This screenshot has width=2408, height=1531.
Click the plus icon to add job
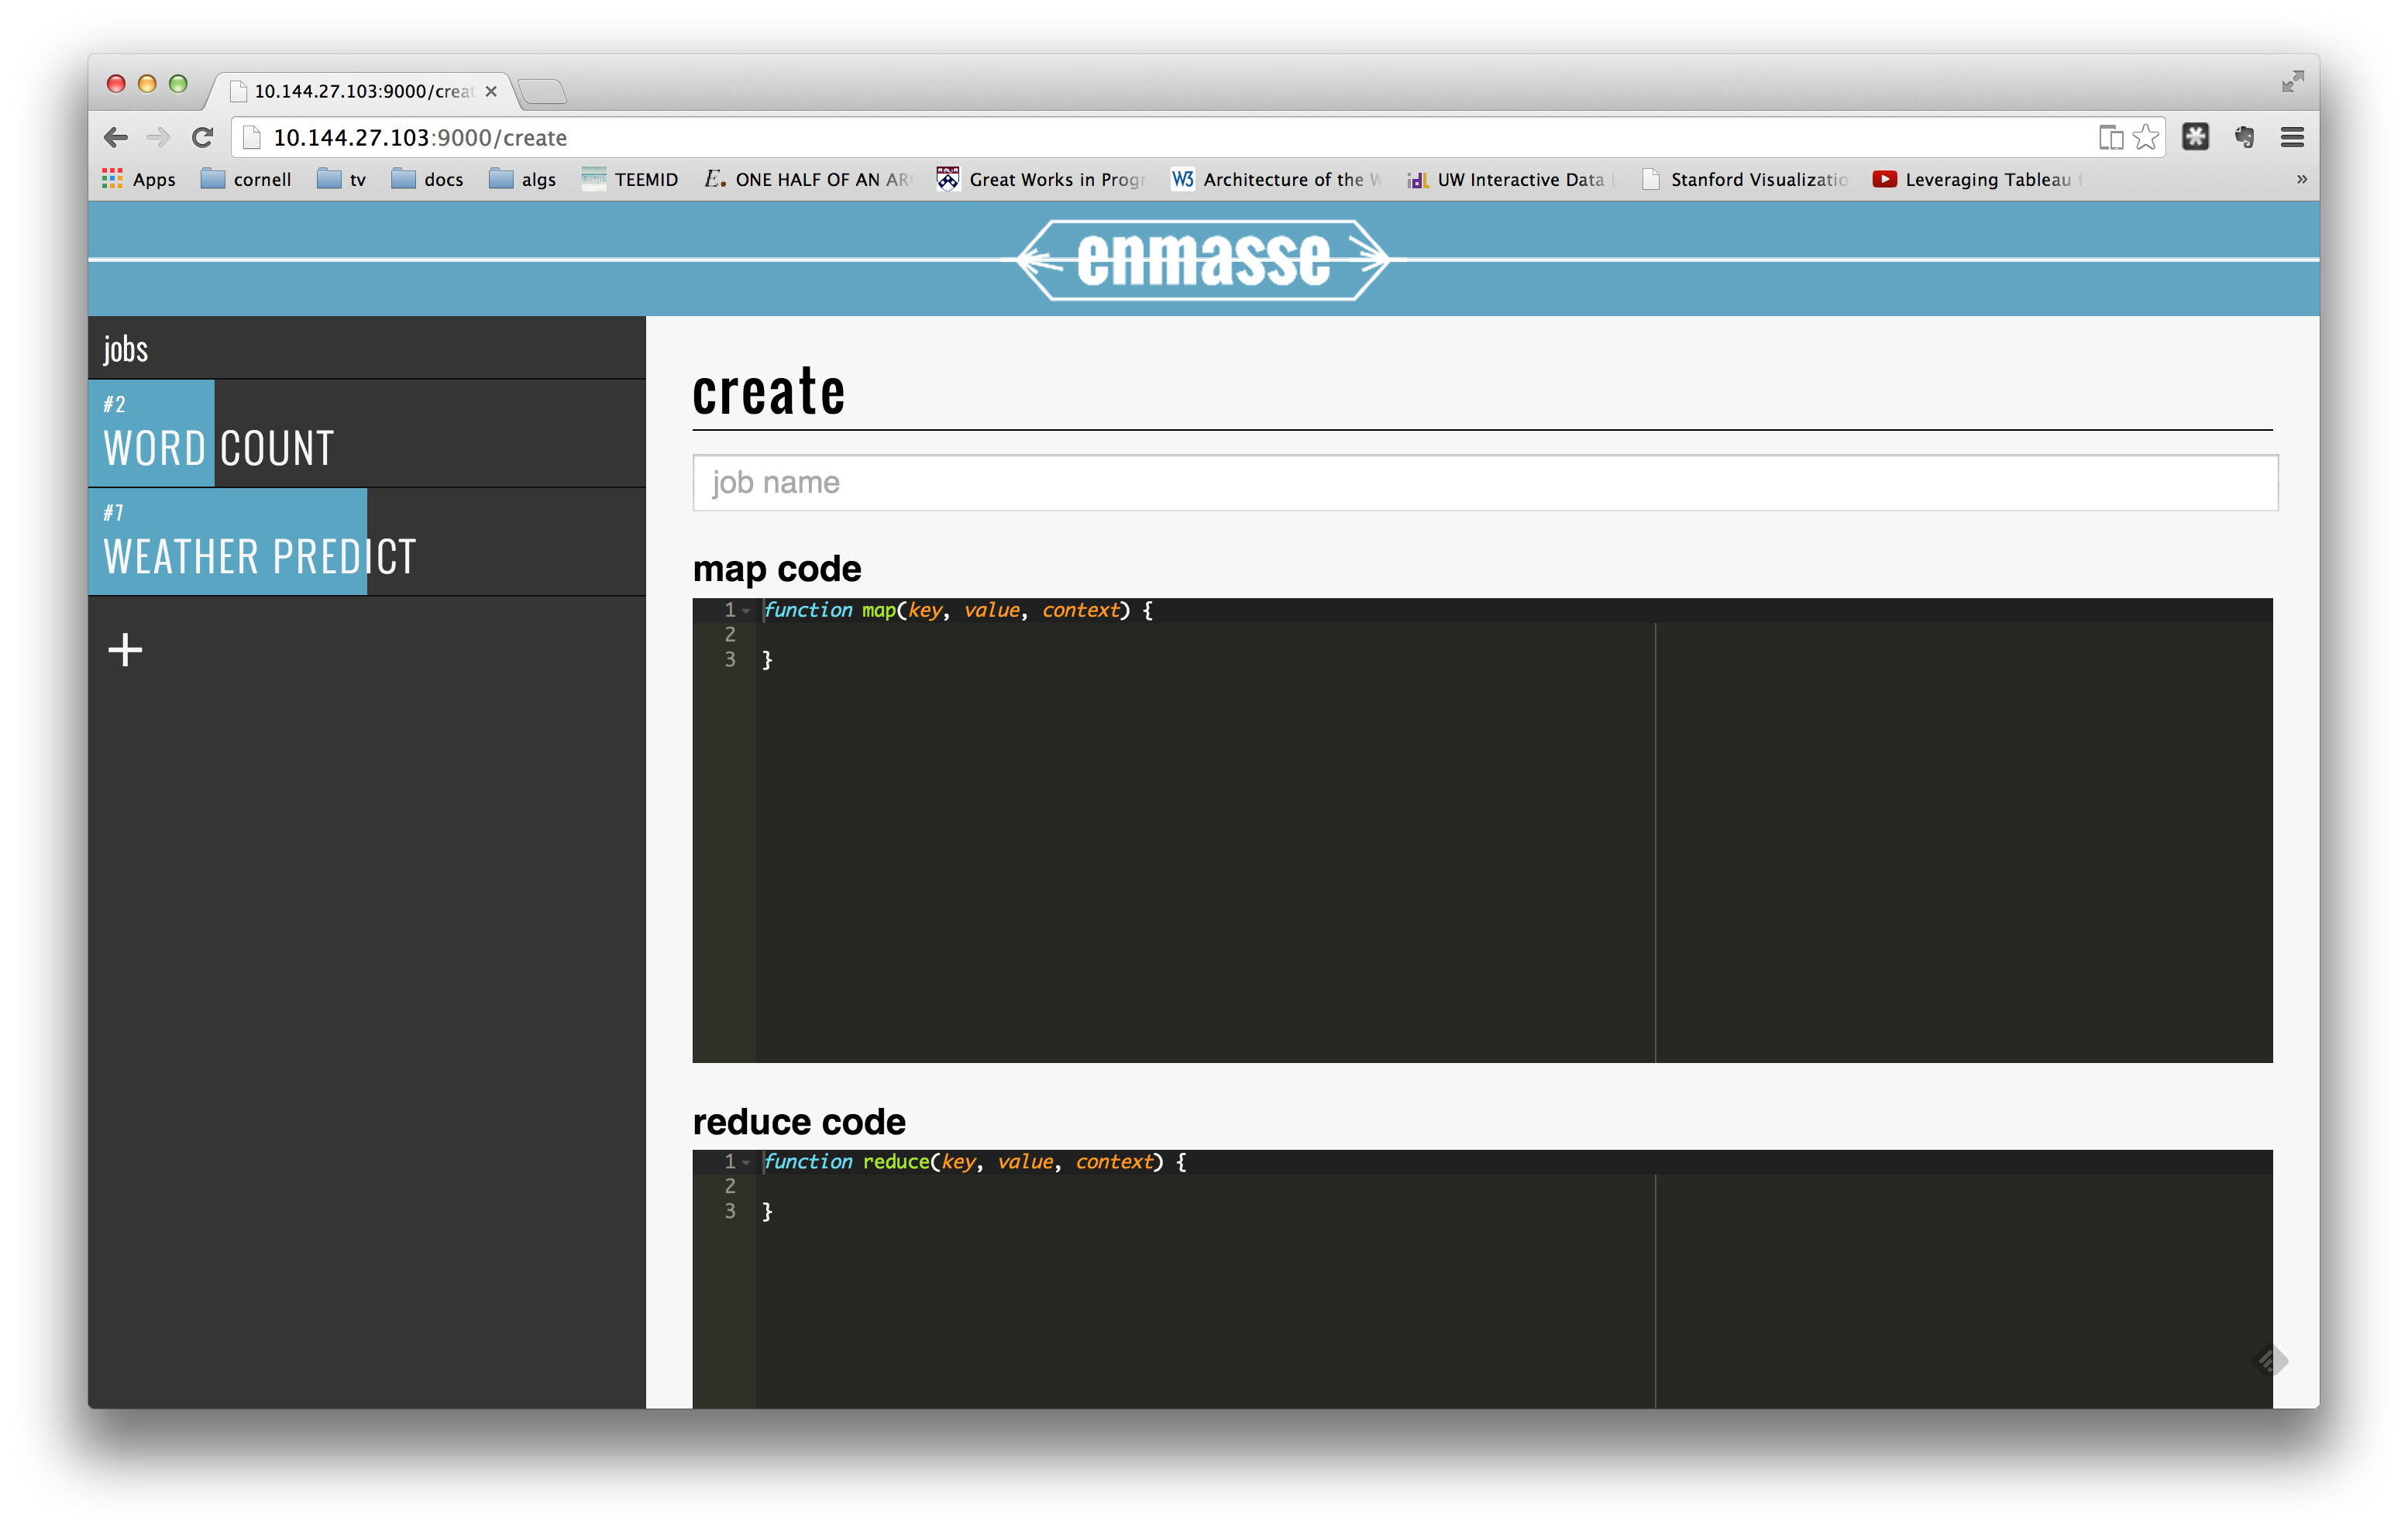[x=125, y=650]
